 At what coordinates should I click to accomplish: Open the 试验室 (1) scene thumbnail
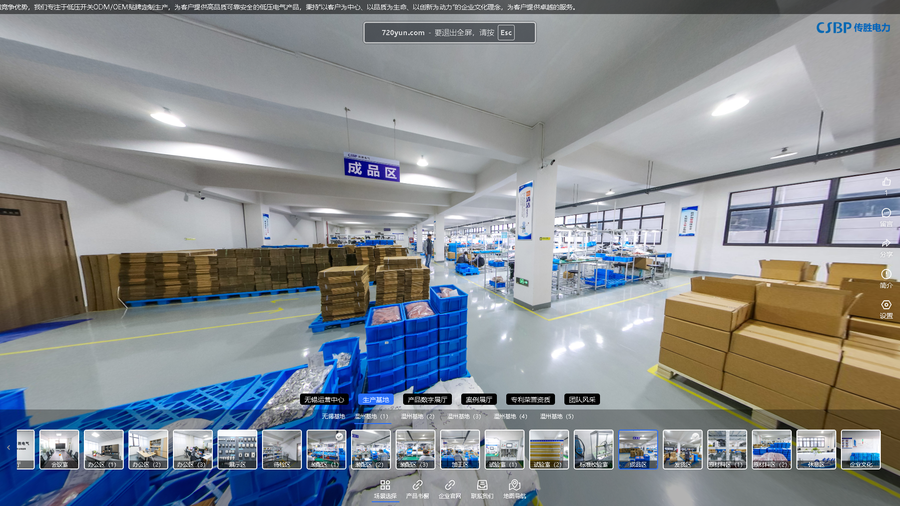[504, 450]
